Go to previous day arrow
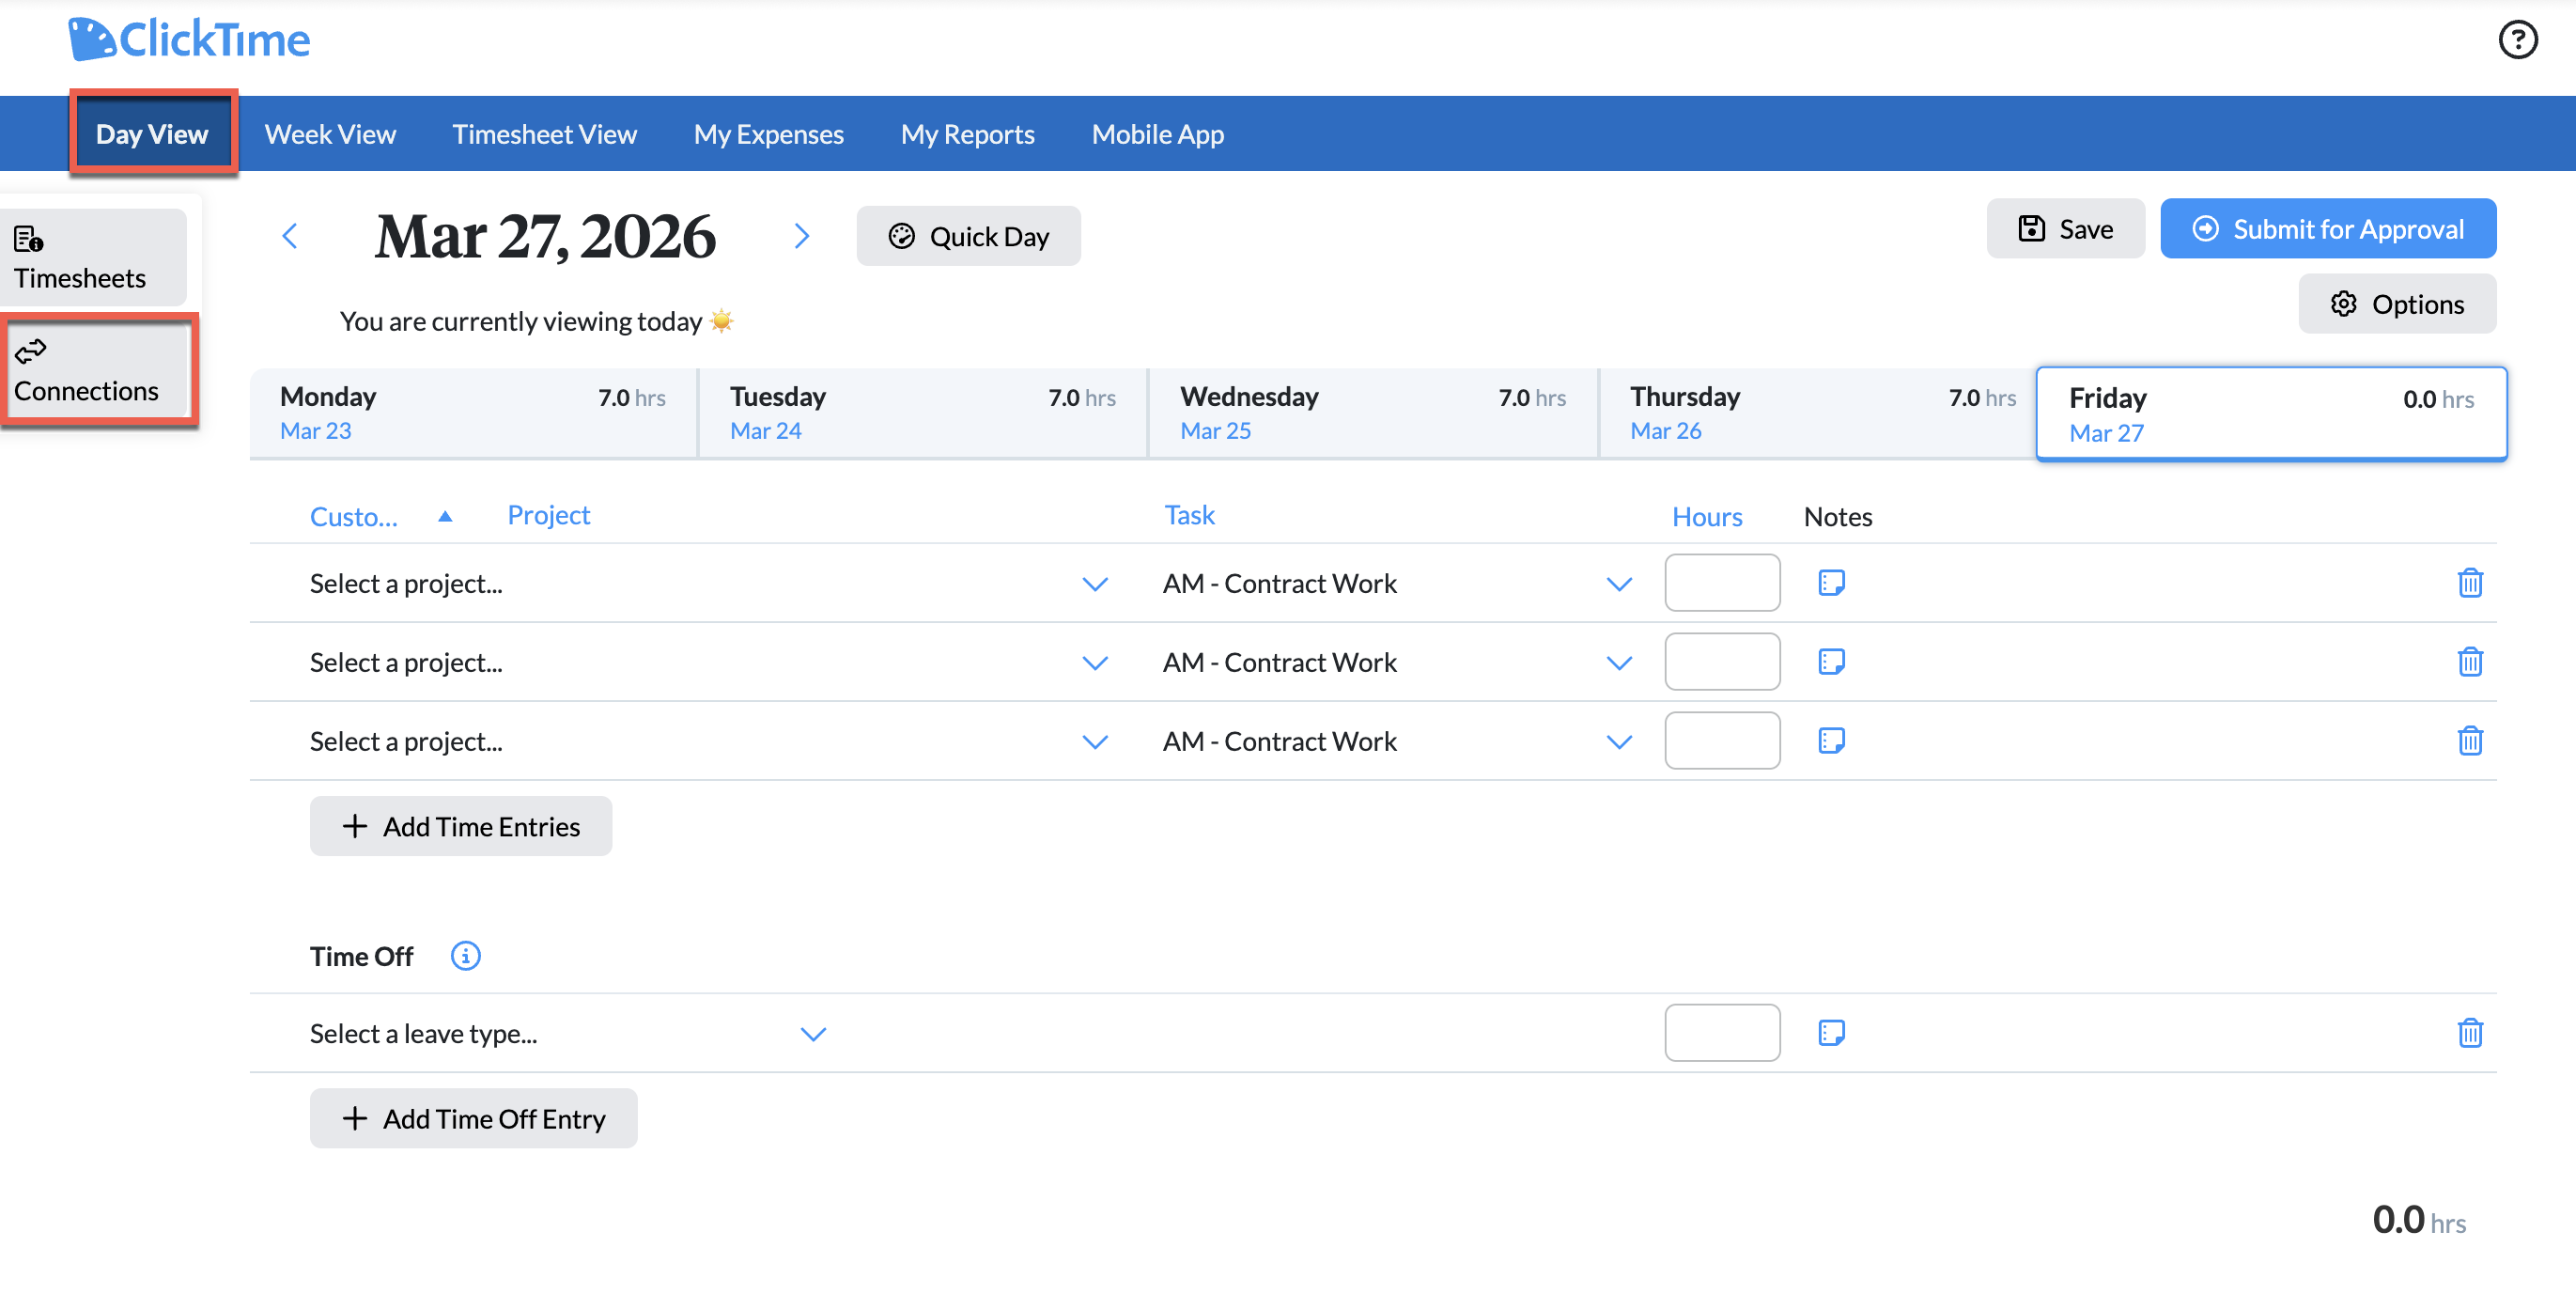This screenshot has height=1310, width=2576. pos(290,236)
